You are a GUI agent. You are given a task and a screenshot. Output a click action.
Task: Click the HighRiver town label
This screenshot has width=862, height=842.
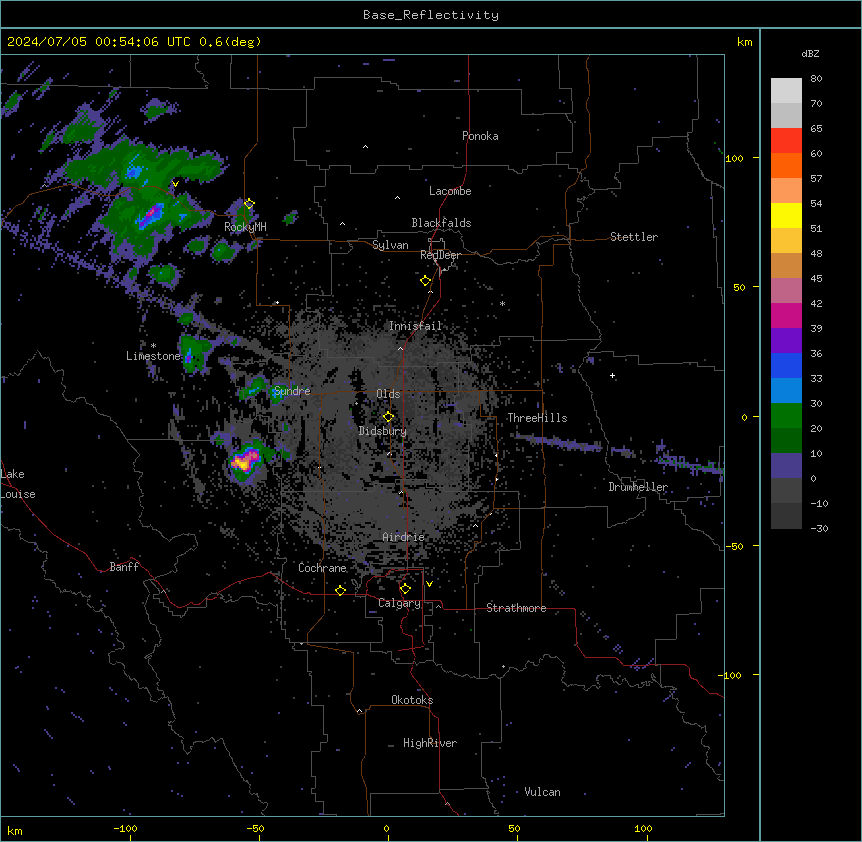(430, 743)
